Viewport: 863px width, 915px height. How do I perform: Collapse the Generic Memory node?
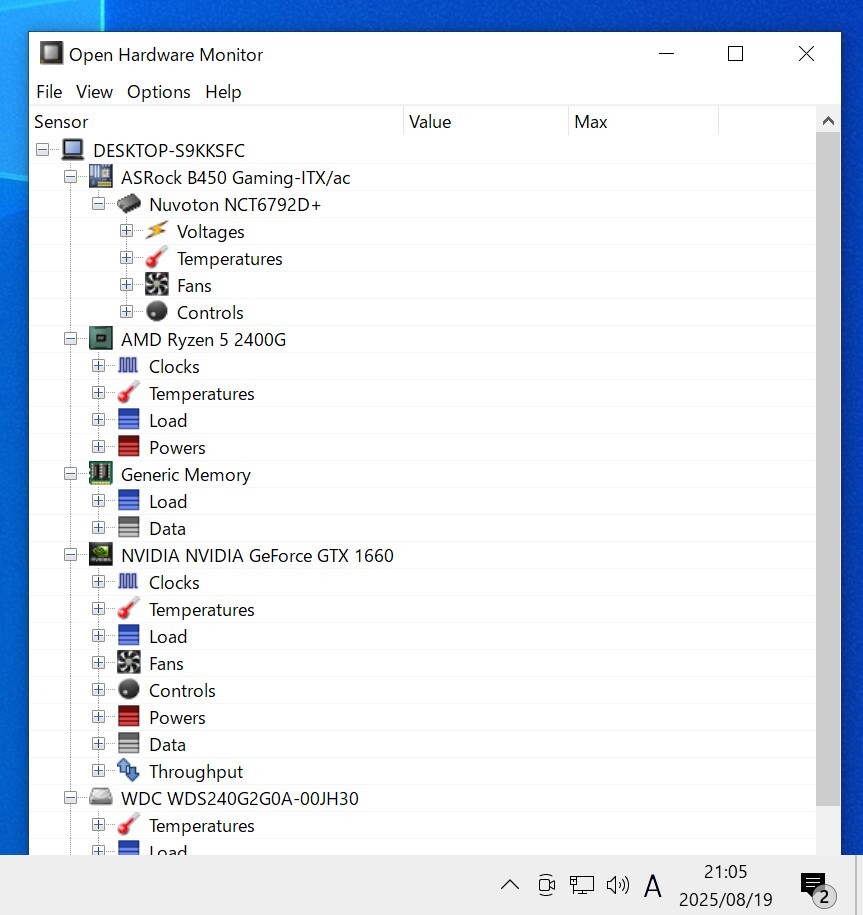pyautogui.click(x=71, y=474)
